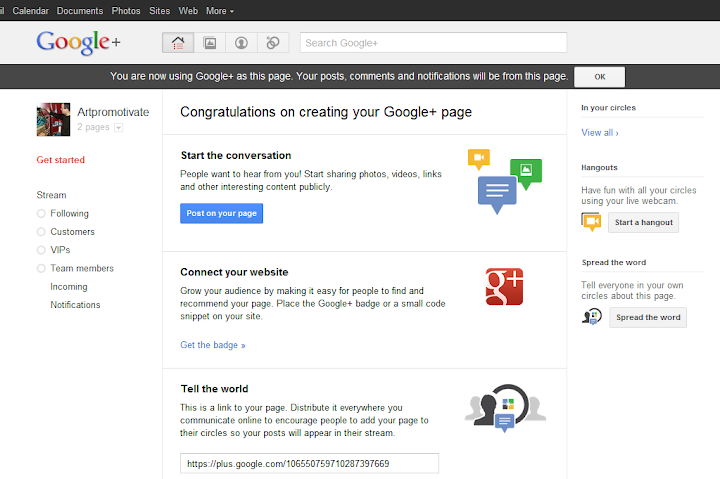Open the View all circles link
Viewport: 720px width, 479px height.
[600, 133]
